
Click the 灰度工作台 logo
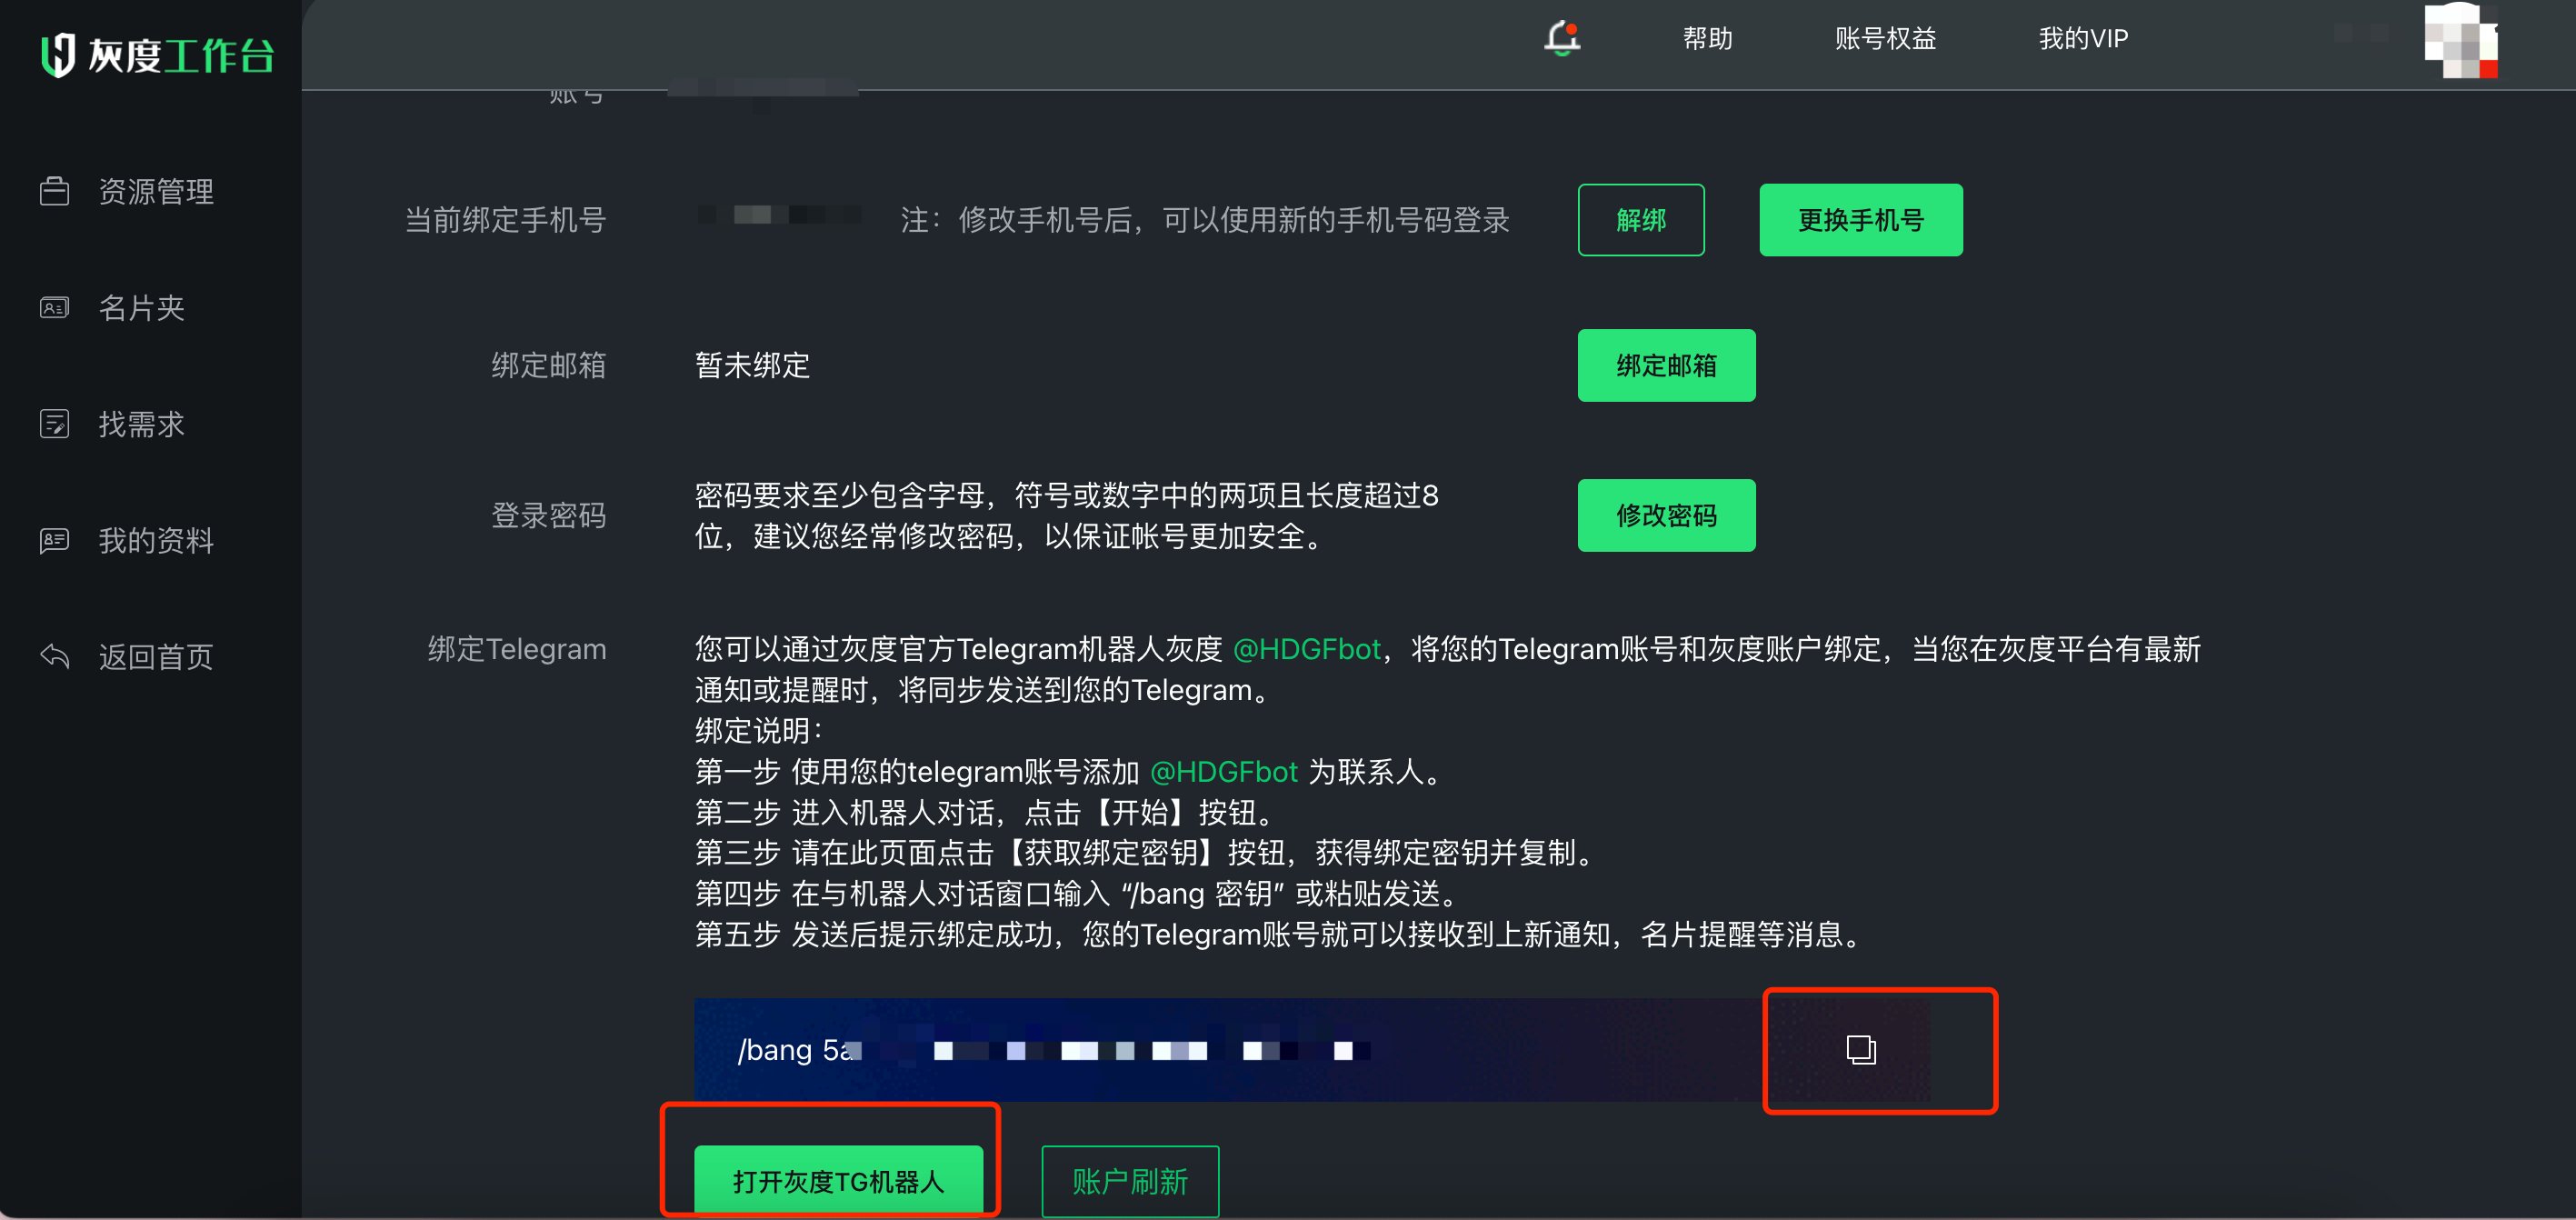point(157,55)
